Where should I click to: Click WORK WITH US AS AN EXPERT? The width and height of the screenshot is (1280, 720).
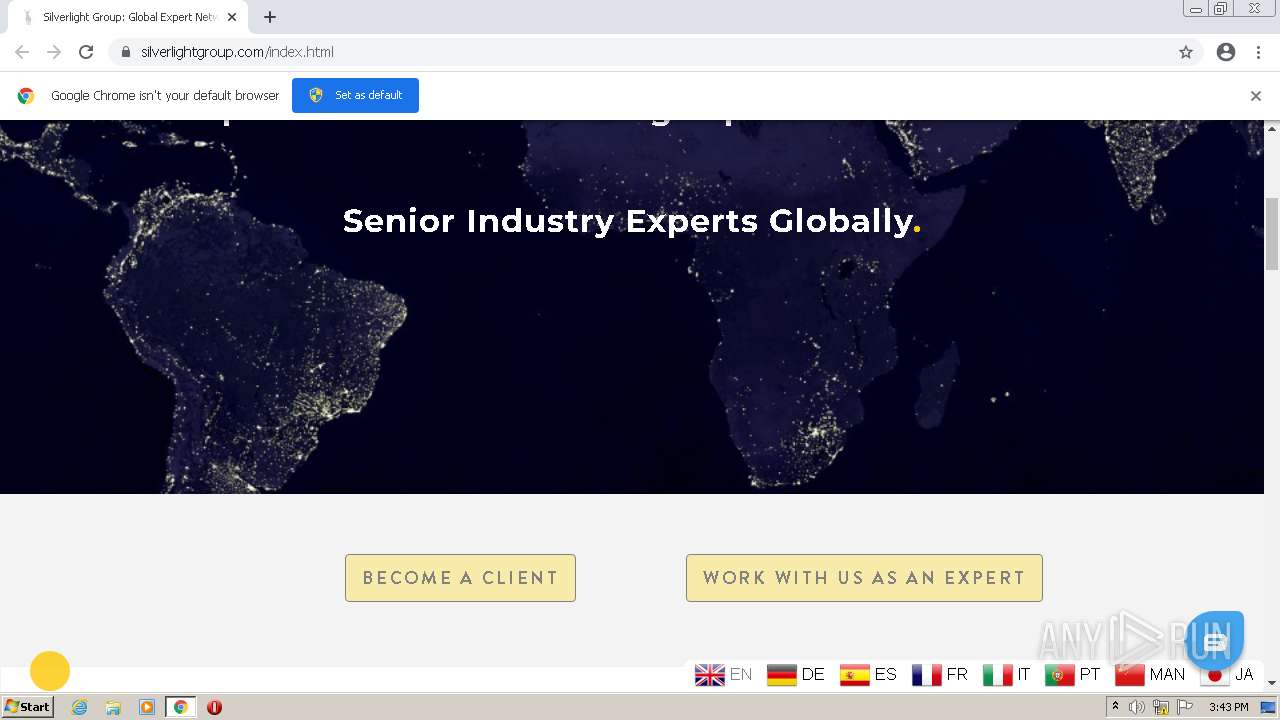pyautogui.click(x=864, y=578)
